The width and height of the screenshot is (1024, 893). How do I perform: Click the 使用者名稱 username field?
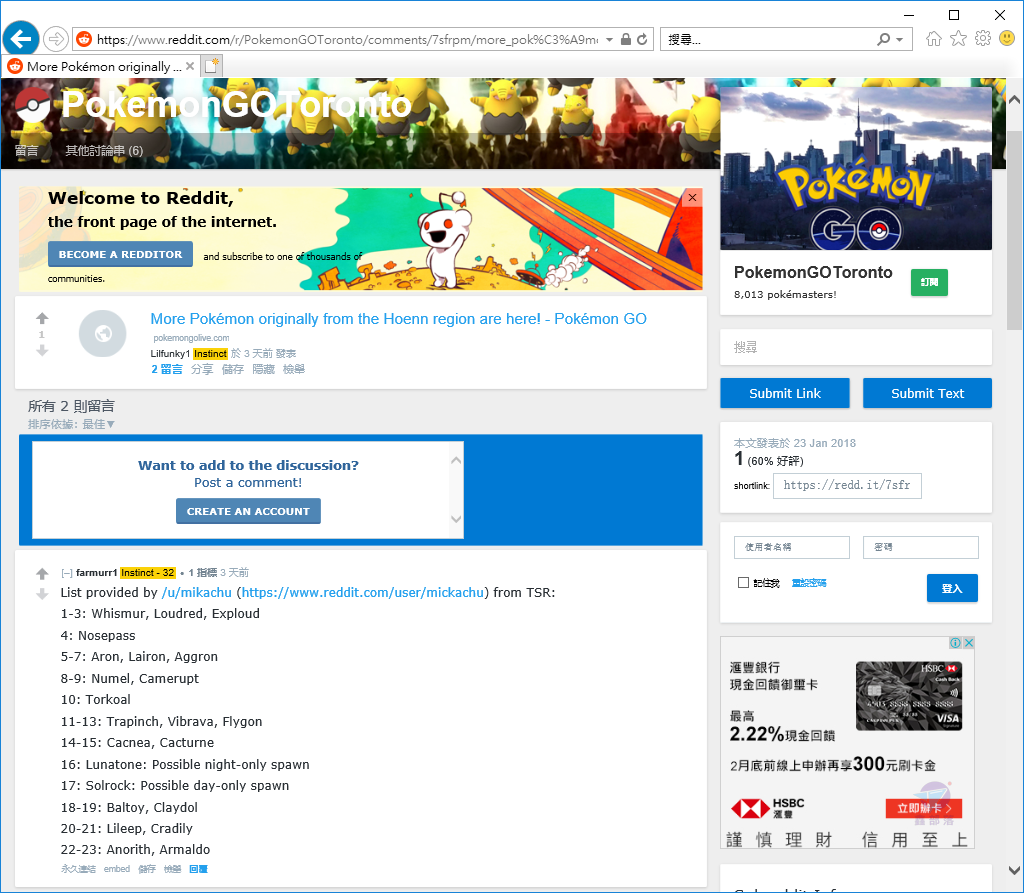[792, 547]
